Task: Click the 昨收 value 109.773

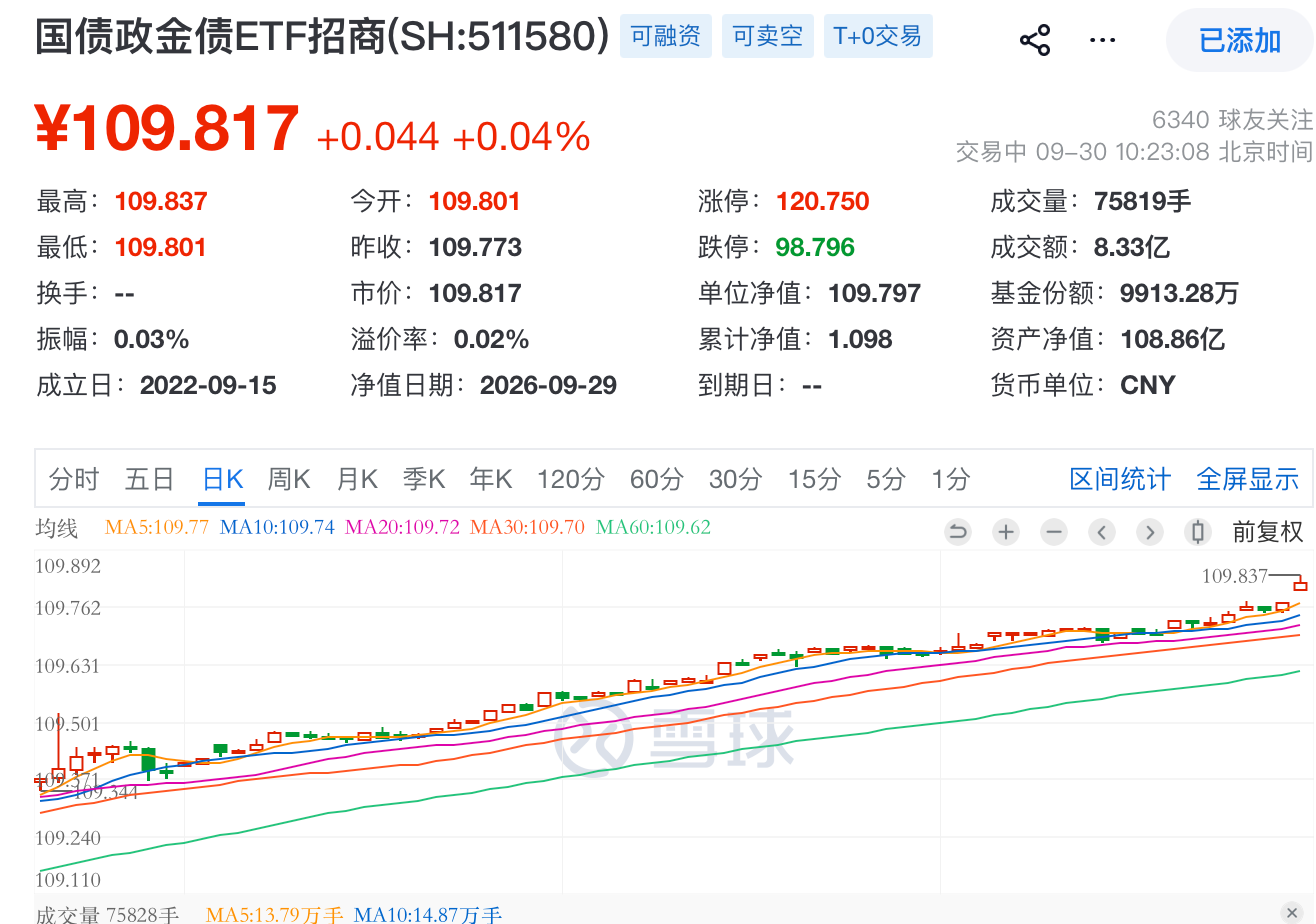Action: tap(475, 247)
